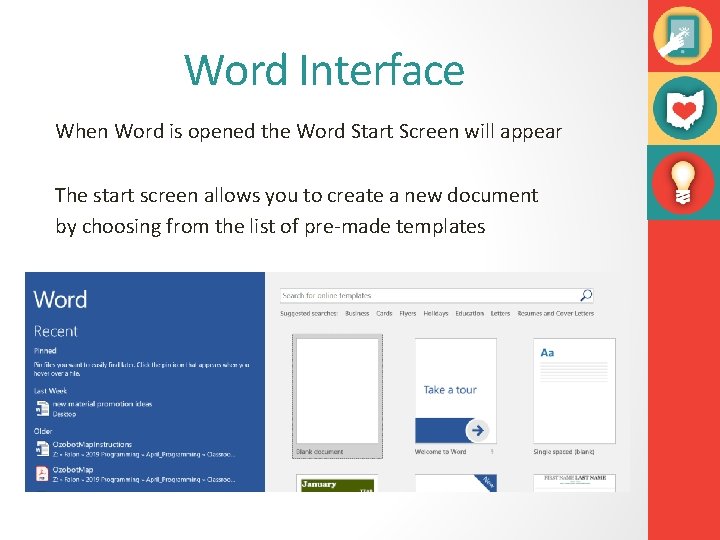720x540 pixels.
Task: Select the Flyers suggested search
Action: [x=407, y=313]
